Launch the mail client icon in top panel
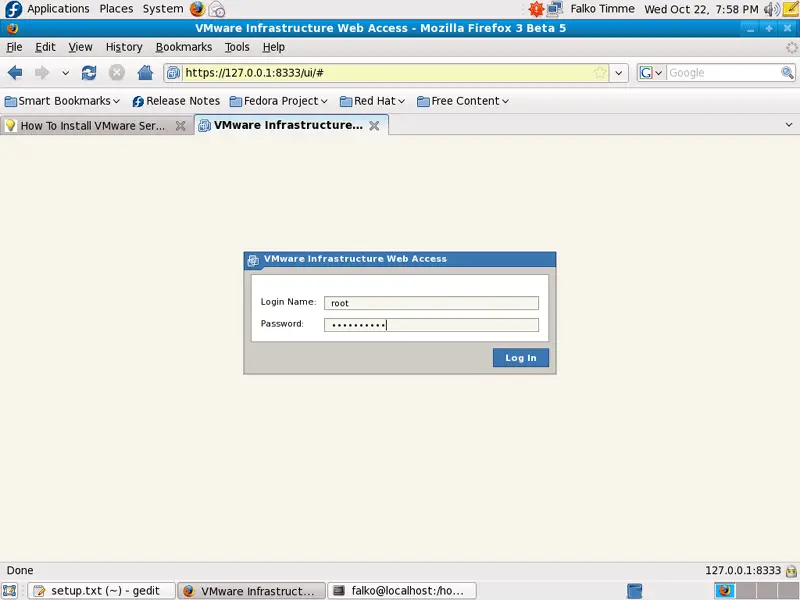The height and width of the screenshot is (600, 800). coord(217,9)
